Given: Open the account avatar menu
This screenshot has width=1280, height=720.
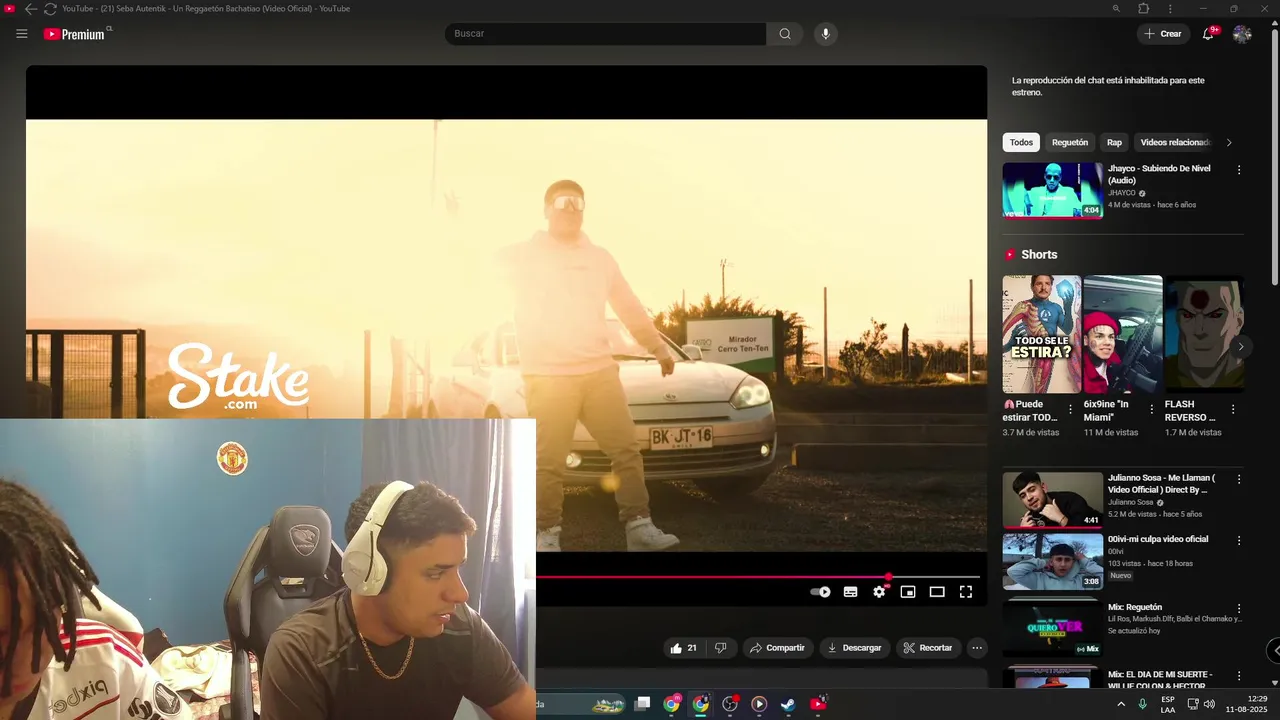Looking at the screenshot, I should [1242, 34].
